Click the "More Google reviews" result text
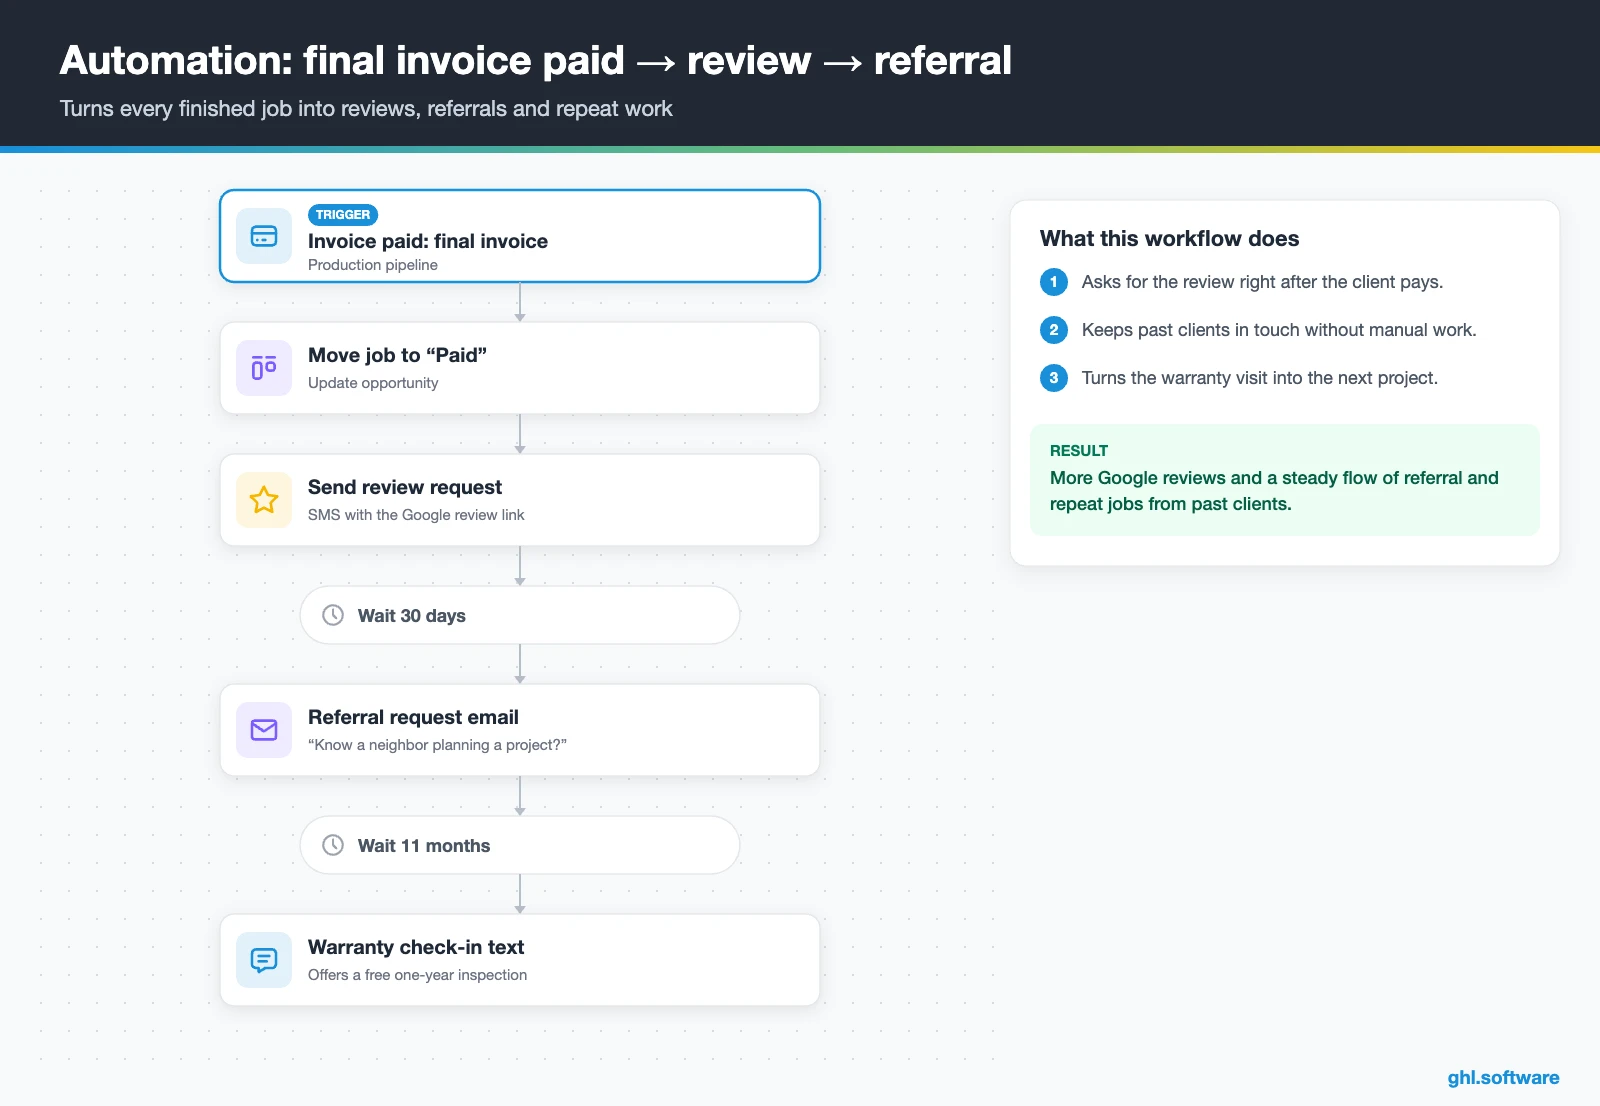The height and width of the screenshot is (1106, 1600). tap(1274, 491)
